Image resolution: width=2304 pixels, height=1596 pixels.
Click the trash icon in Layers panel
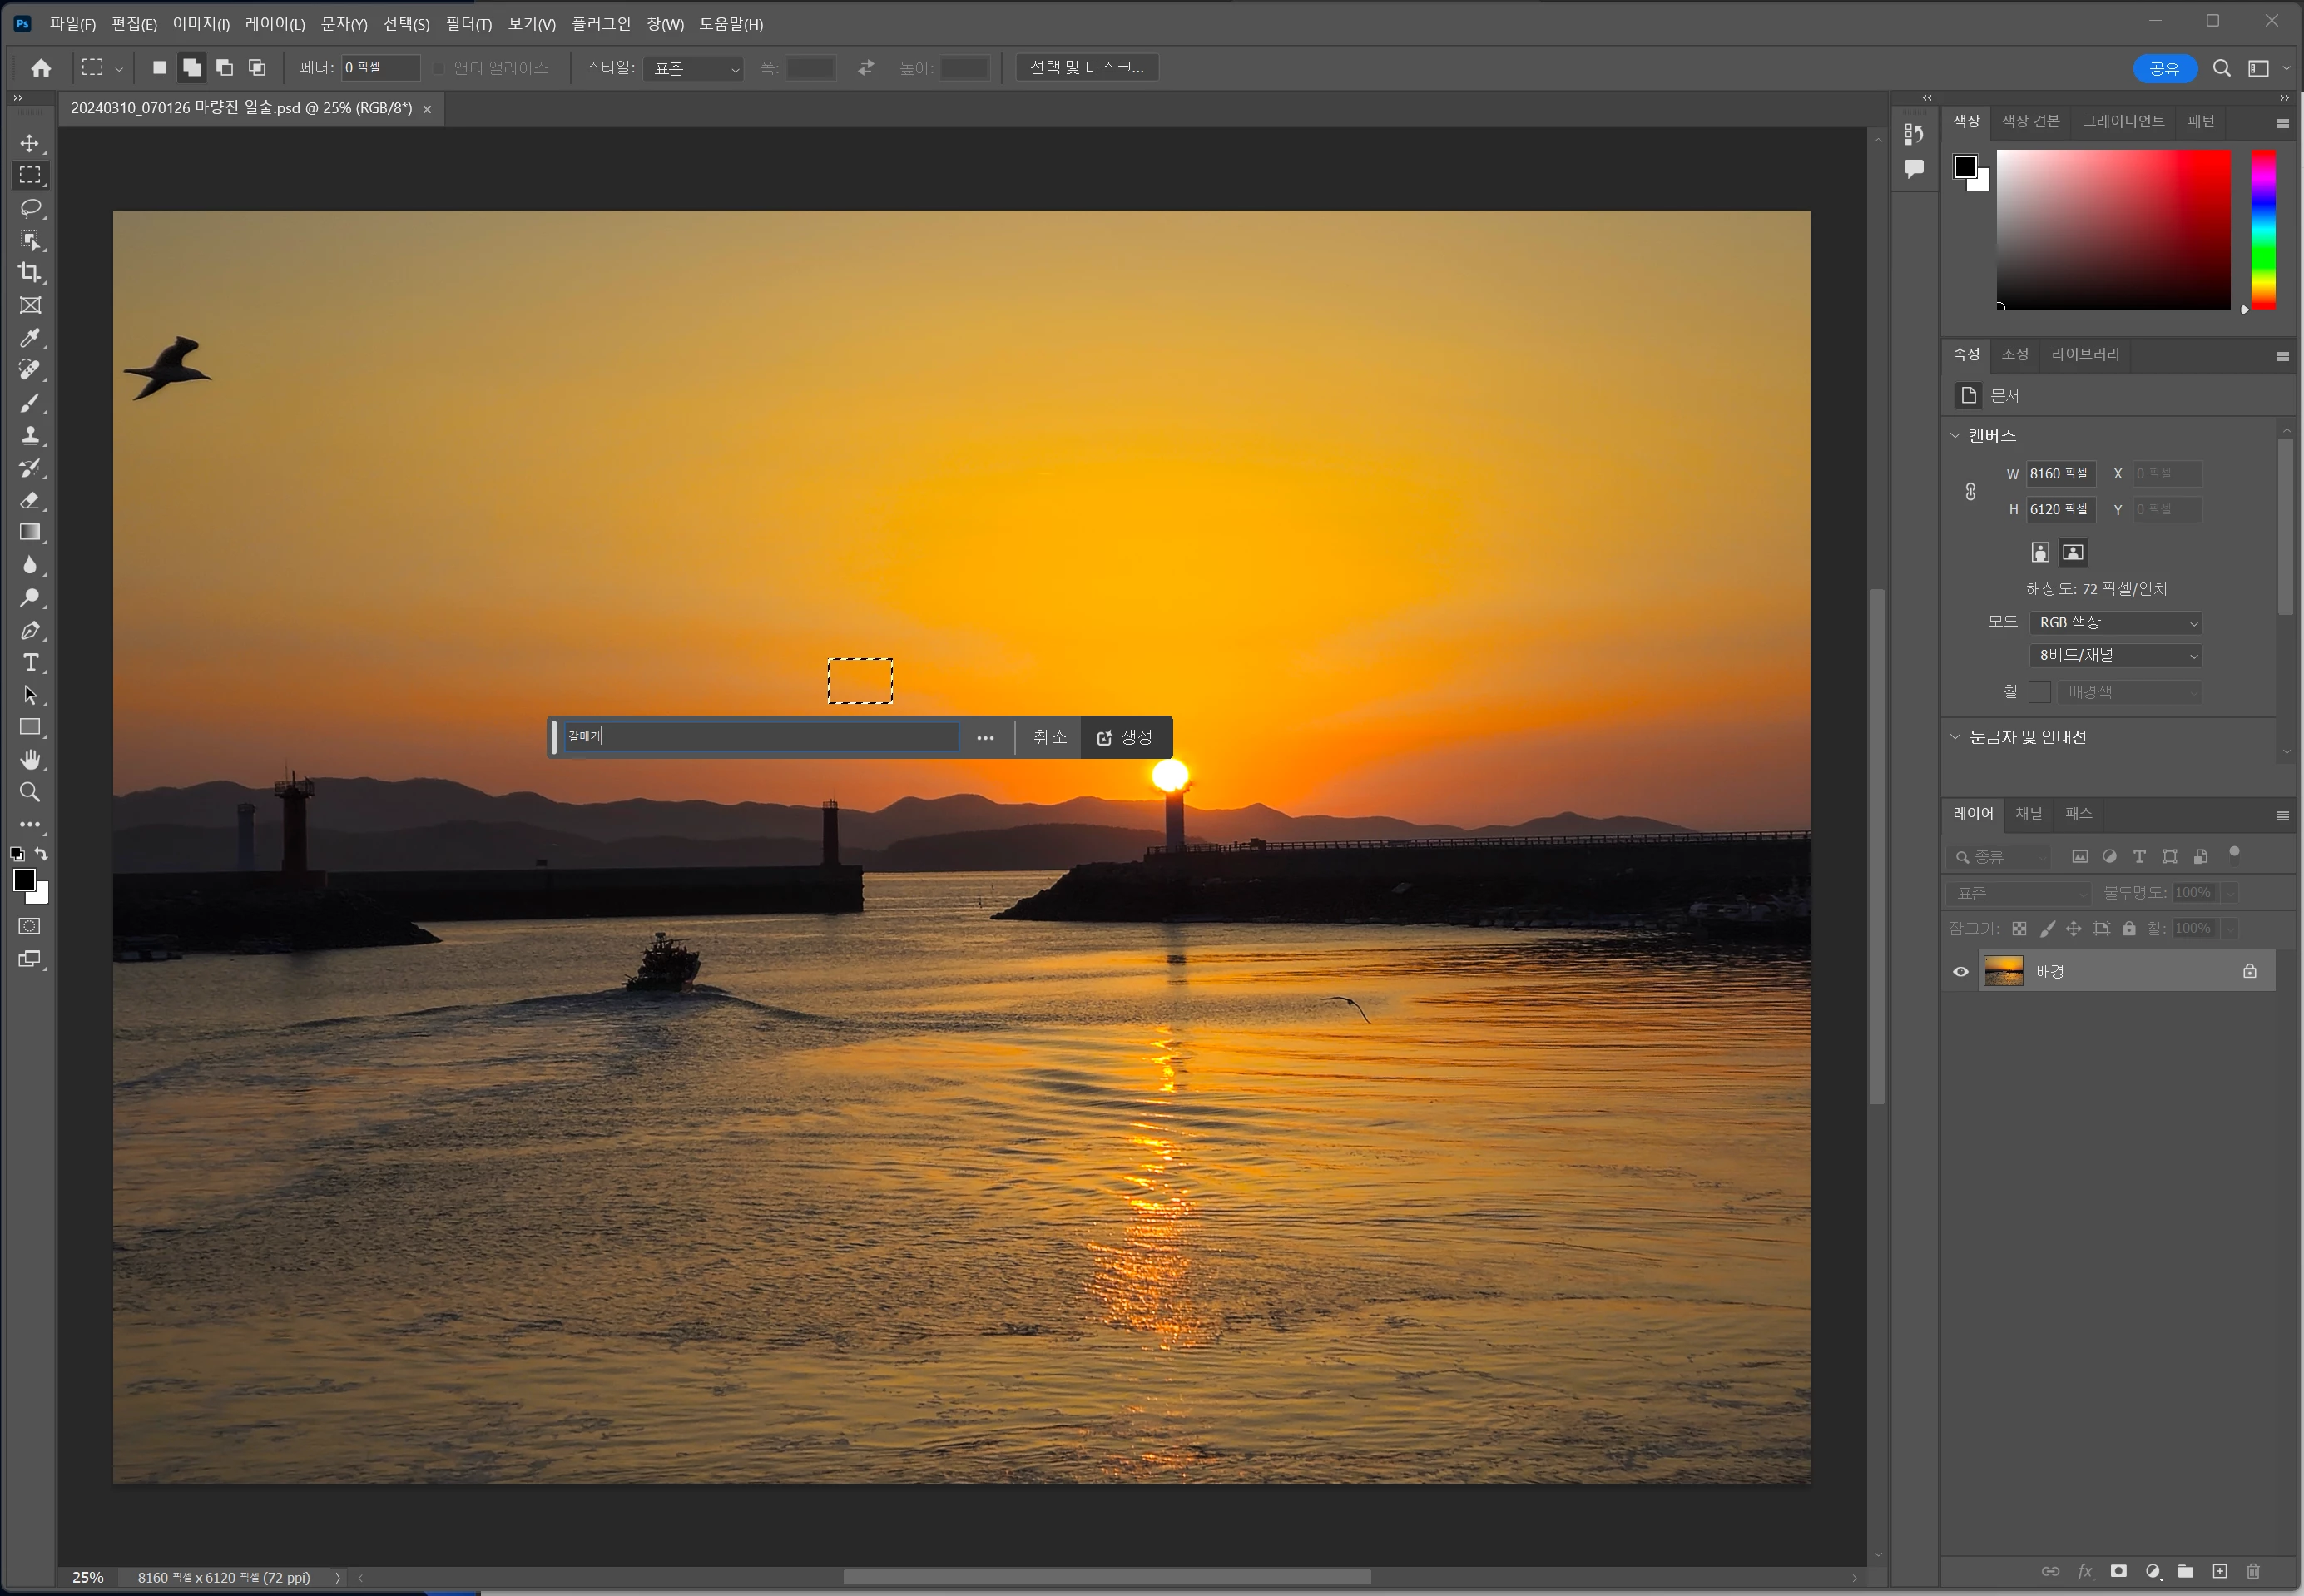coord(2252,1571)
